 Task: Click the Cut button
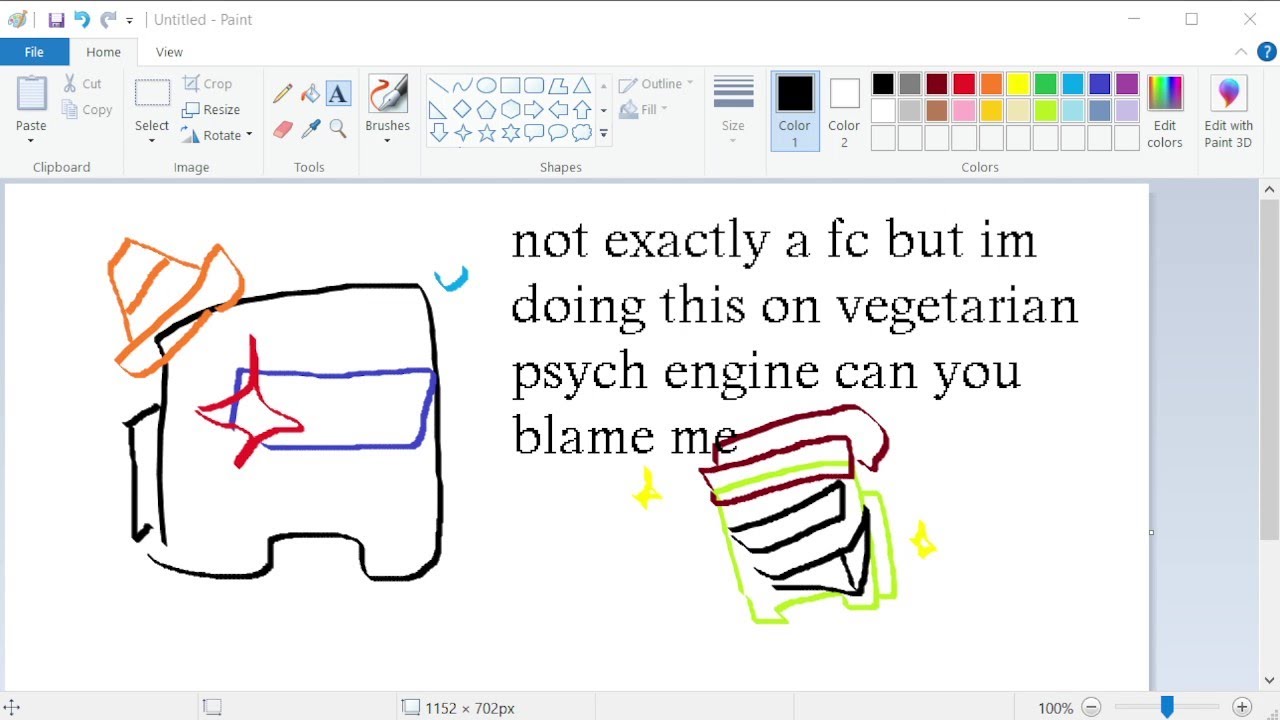pos(83,84)
